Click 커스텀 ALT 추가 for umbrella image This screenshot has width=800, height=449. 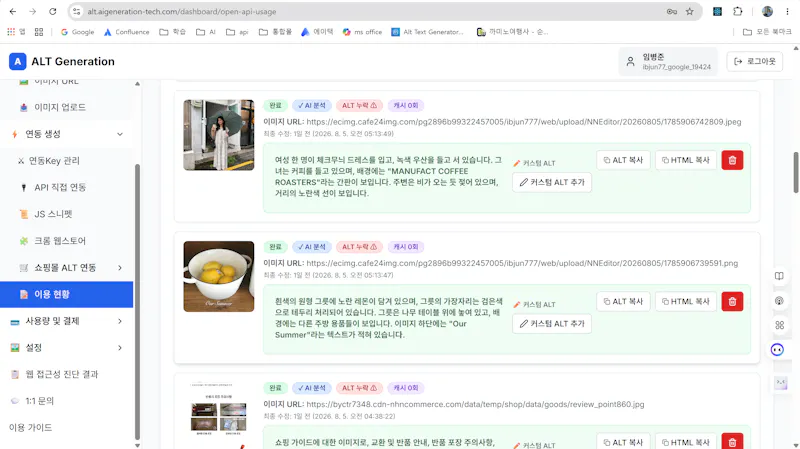pyautogui.click(x=552, y=182)
